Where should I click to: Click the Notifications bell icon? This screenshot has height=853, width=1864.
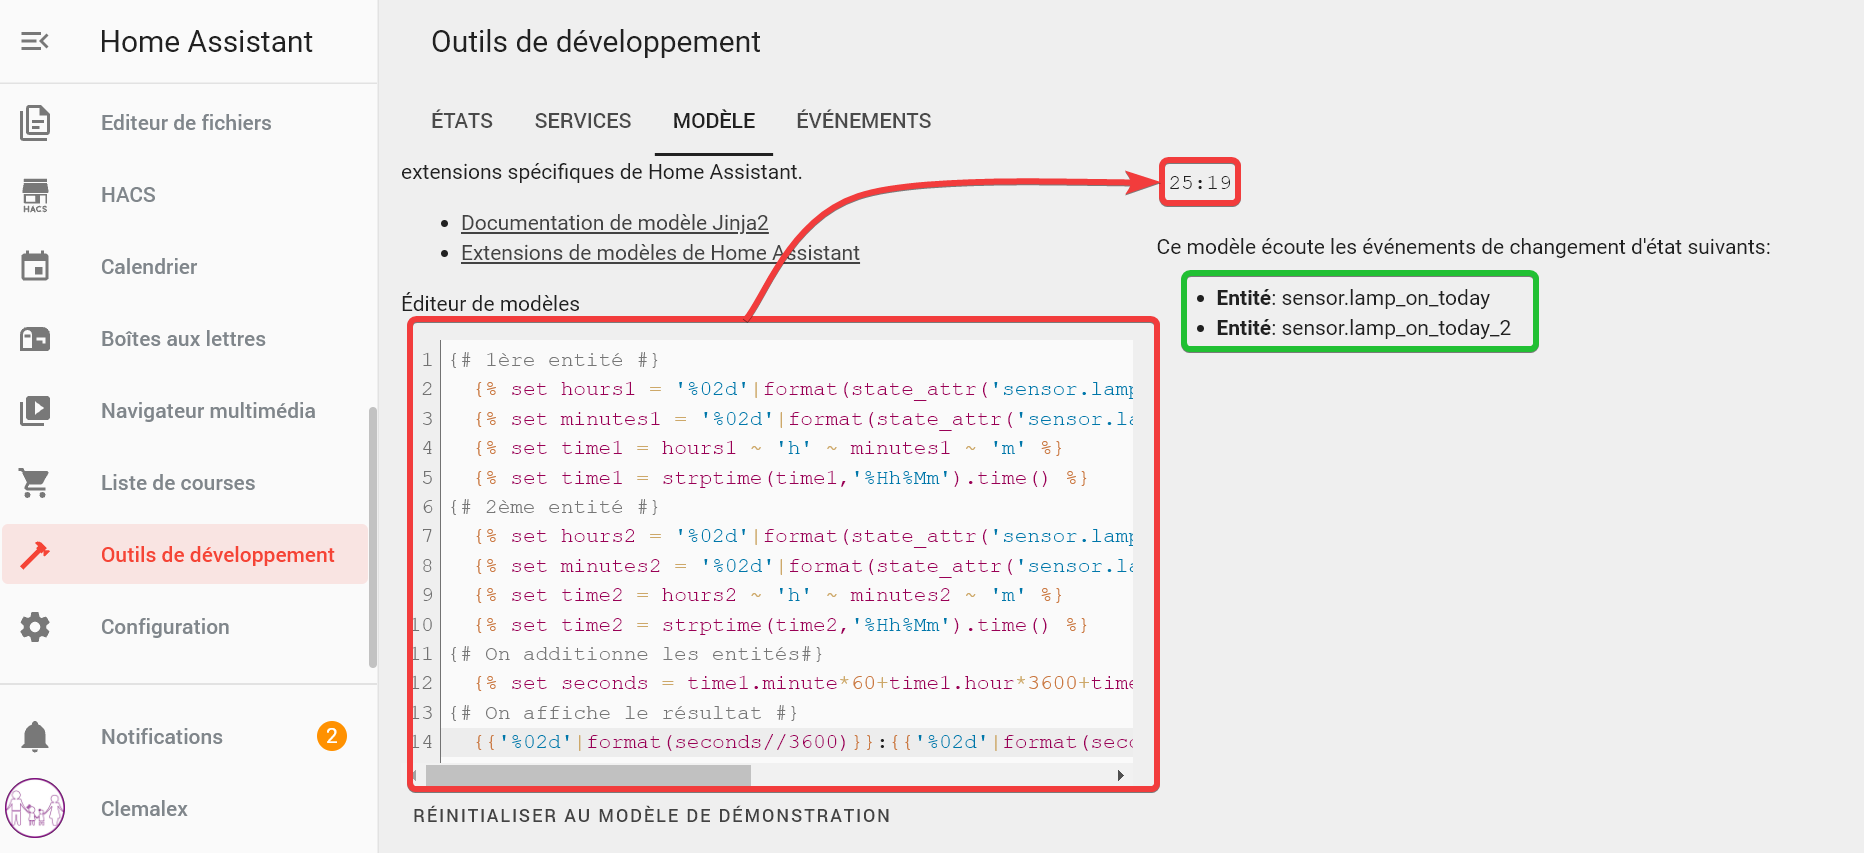(35, 737)
